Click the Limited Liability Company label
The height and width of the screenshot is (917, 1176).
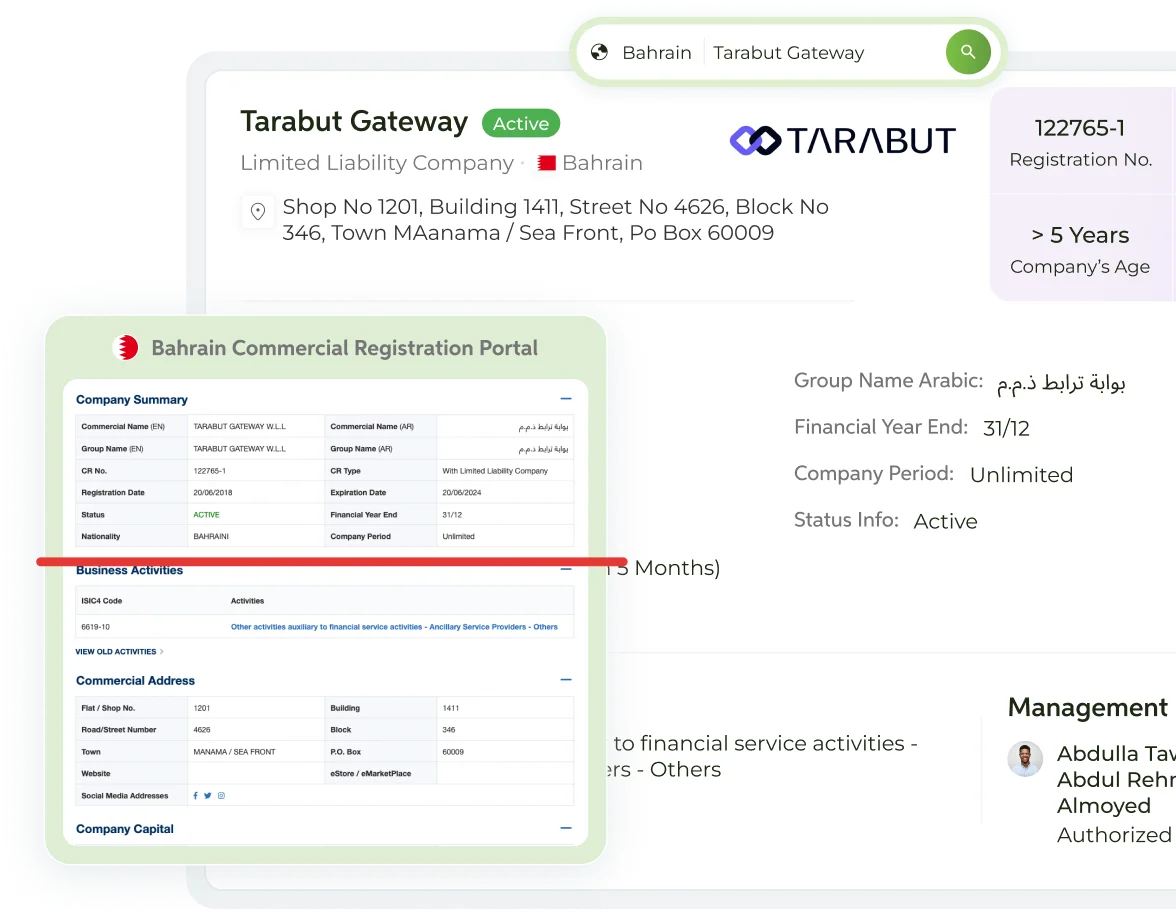tap(376, 163)
